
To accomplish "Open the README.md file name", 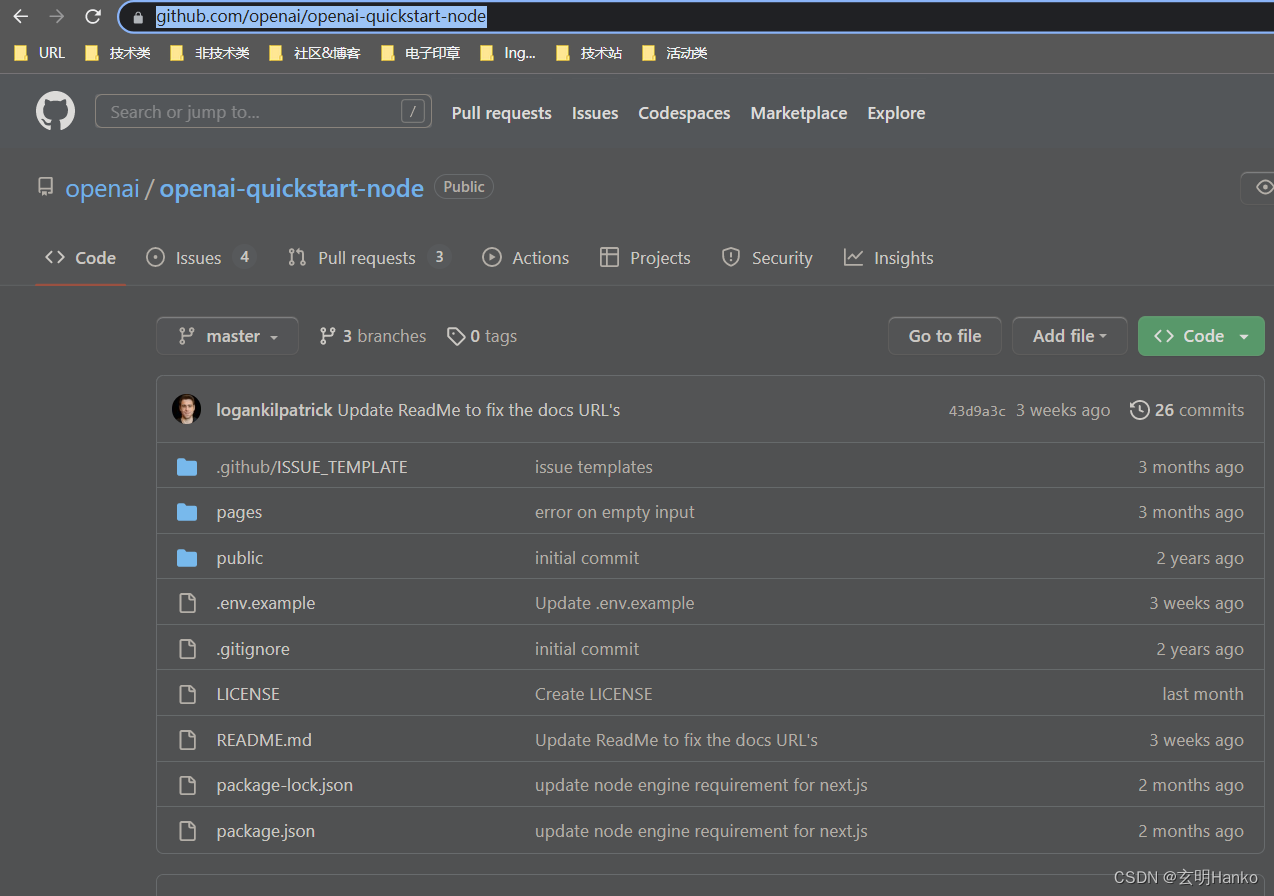I will 264,740.
